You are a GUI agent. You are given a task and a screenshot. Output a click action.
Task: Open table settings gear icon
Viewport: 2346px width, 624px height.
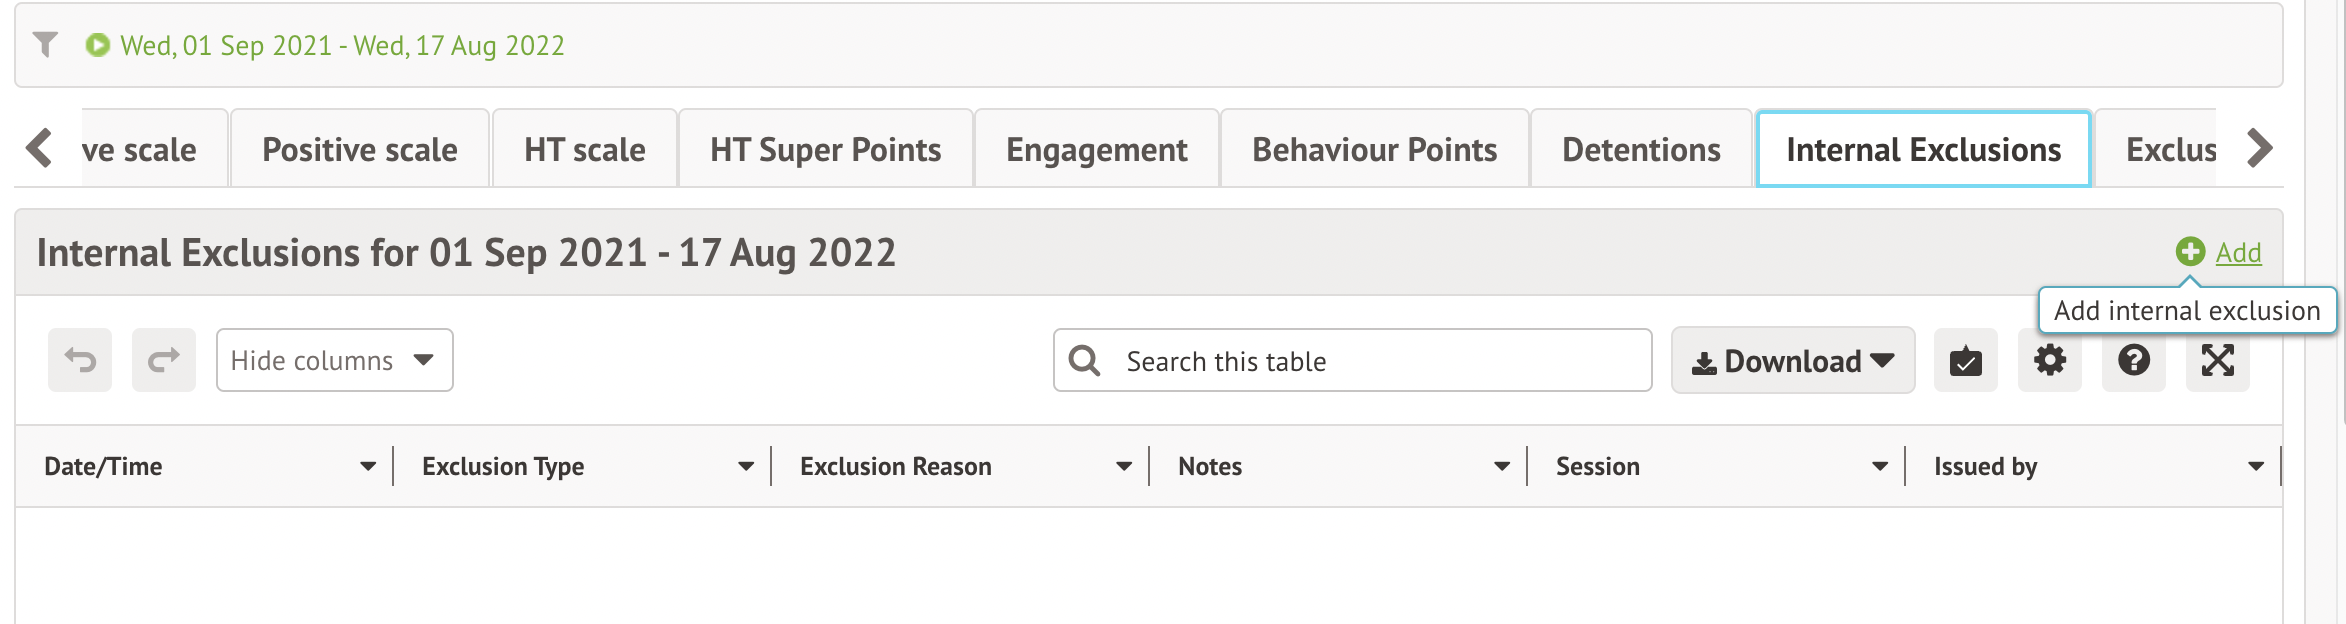(x=2049, y=360)
